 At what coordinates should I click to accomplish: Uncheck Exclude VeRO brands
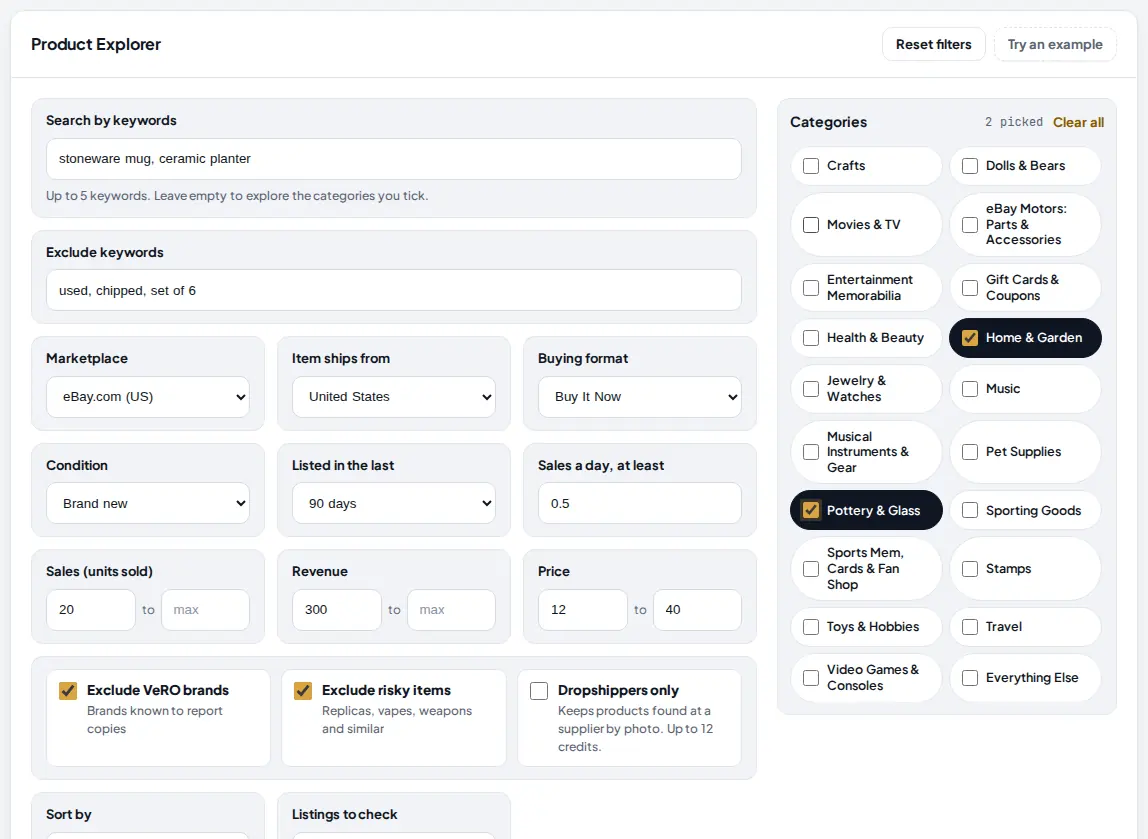coord(68,690)
